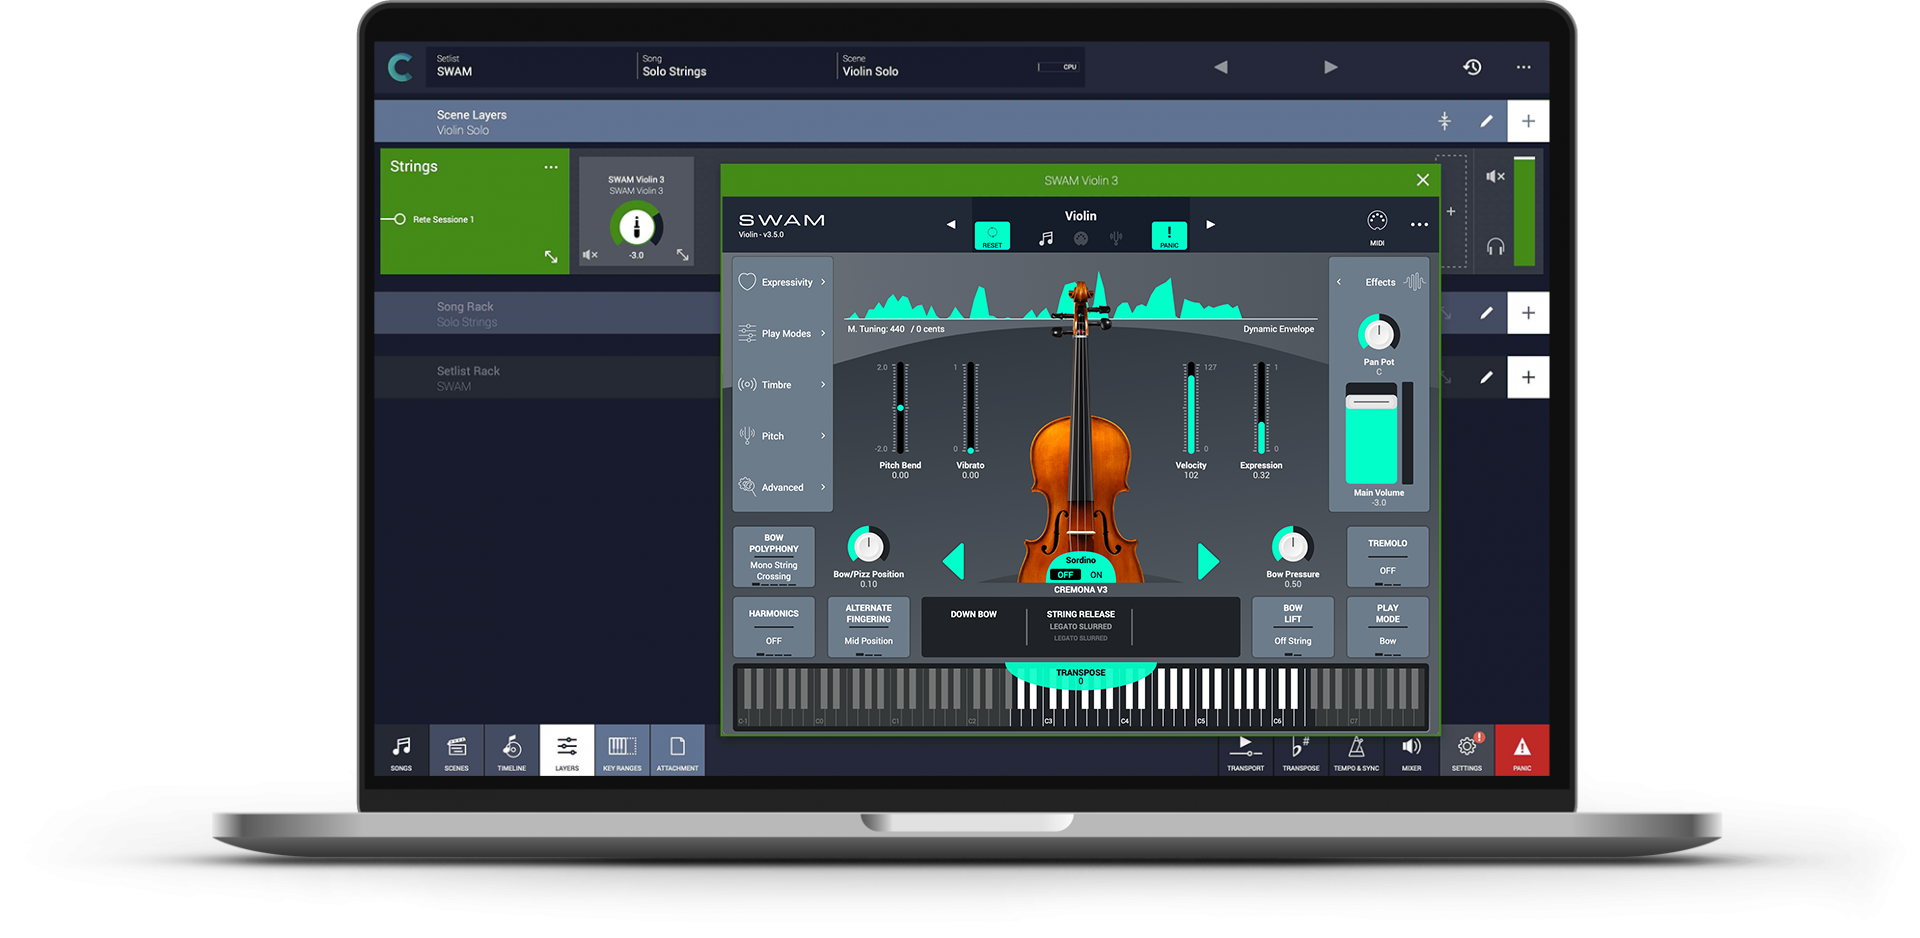Image resolution: width=1920 pixels, height=938 pixels.
Task: Open the Scene Violin Solo selector
Action: [x=935, y=66]
